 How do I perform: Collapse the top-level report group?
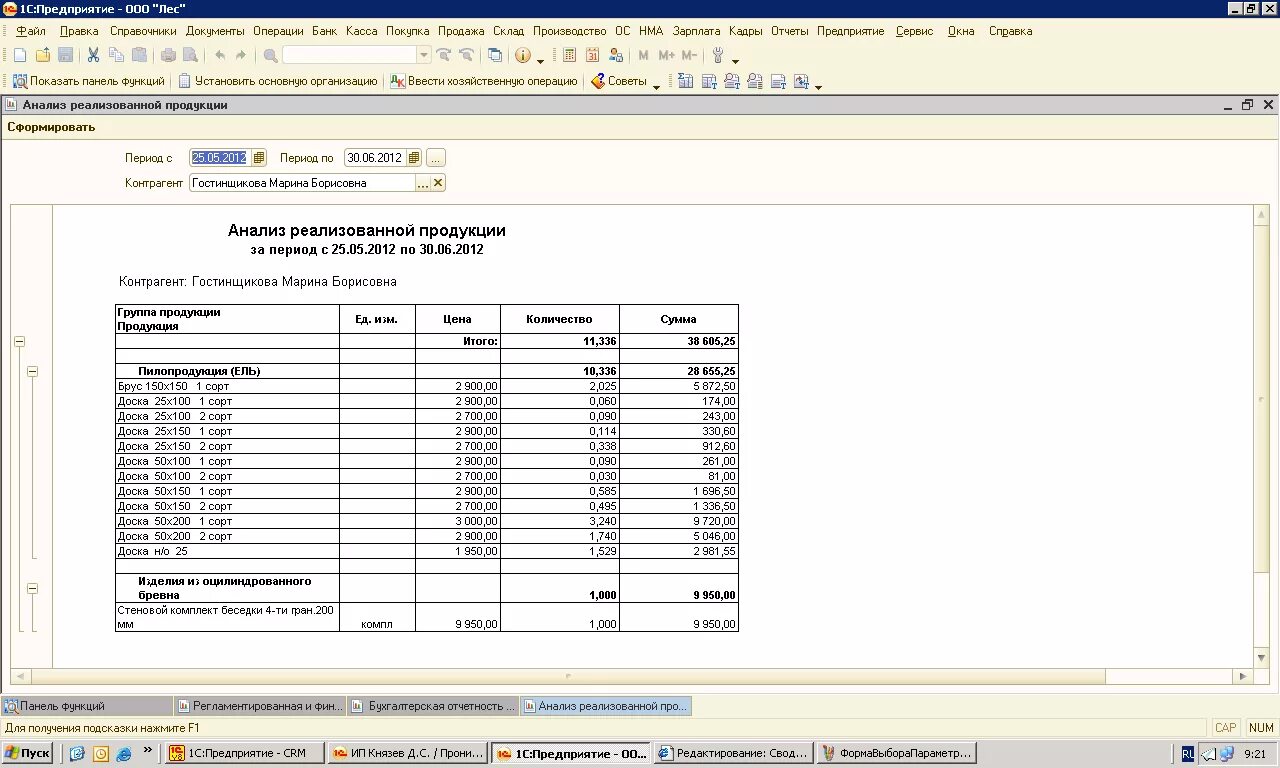(19, 342)
